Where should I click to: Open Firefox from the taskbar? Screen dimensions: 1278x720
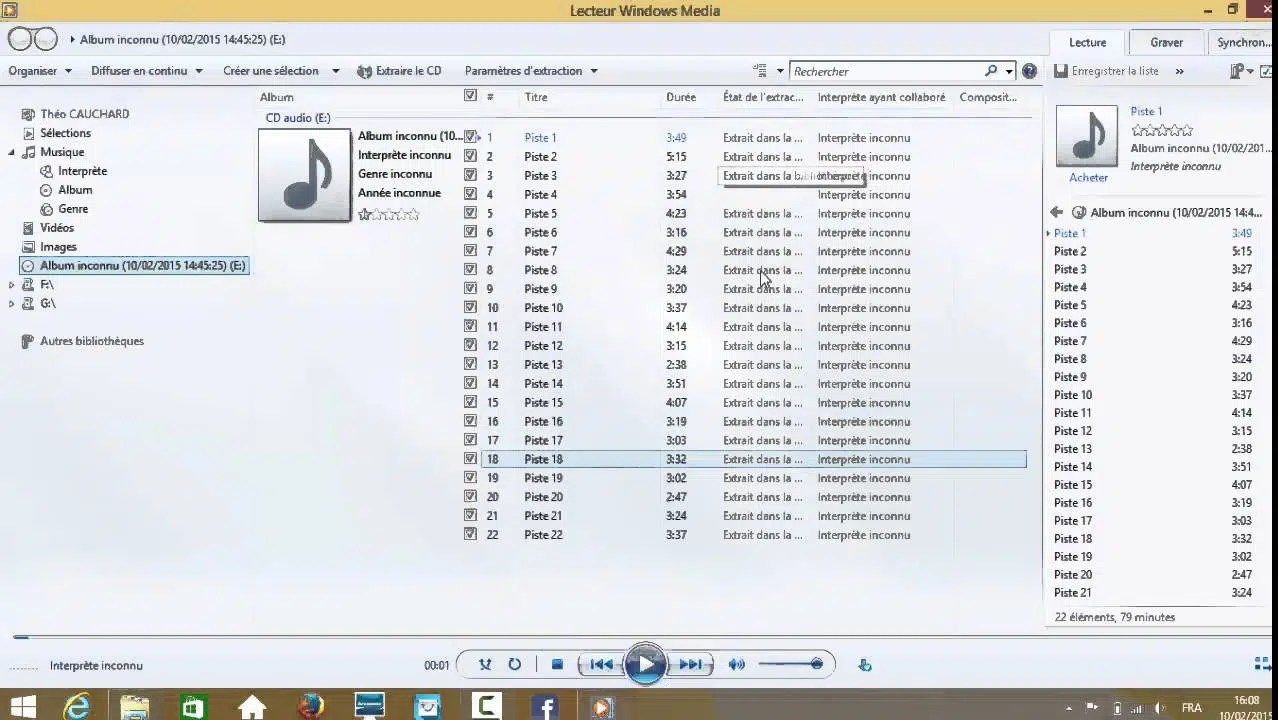point(311,706)
